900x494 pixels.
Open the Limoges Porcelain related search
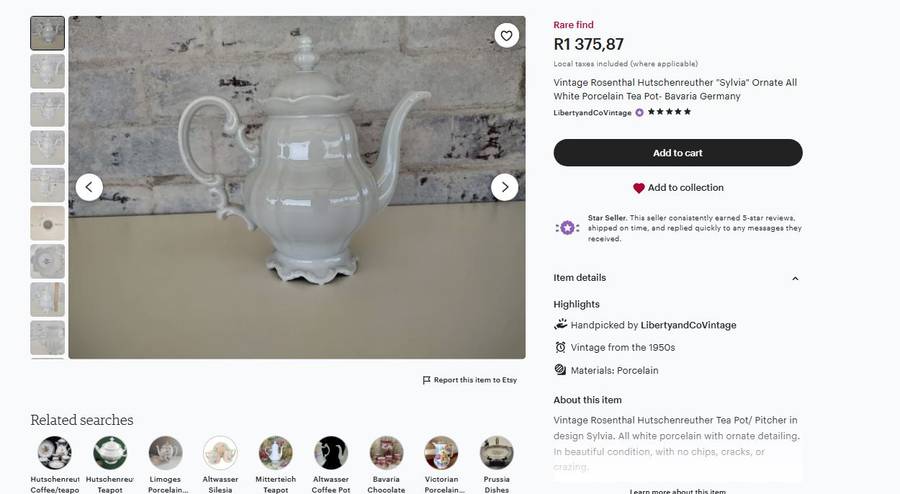pyautogui.click(x=165, y=454)
